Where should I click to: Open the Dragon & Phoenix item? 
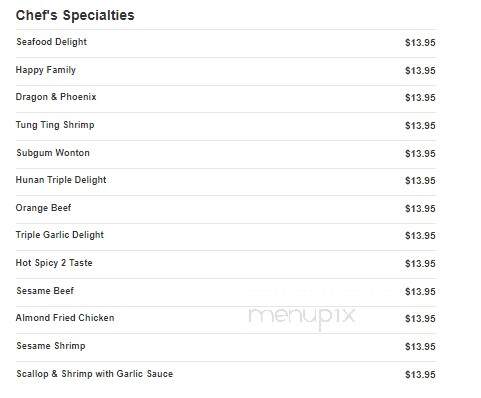click(56, 97)
